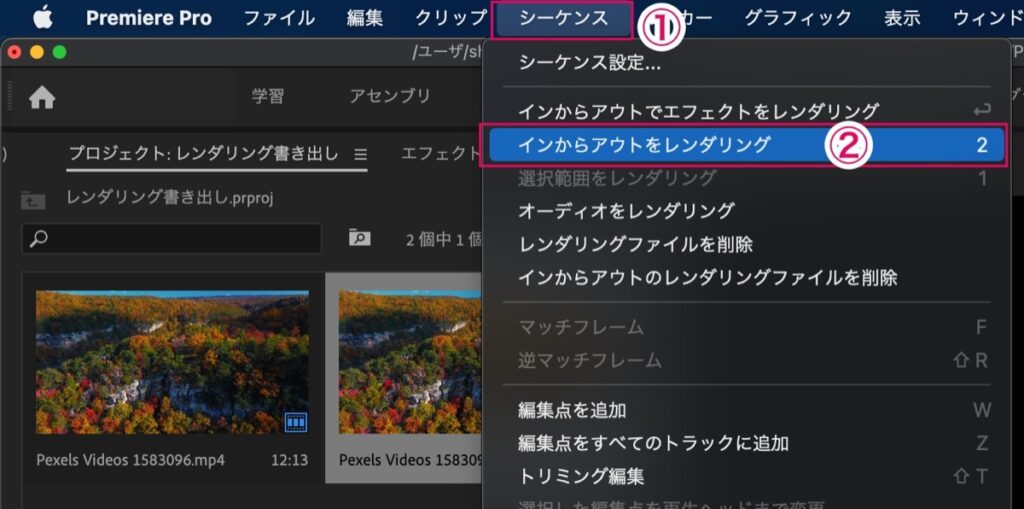Open the 編集 menu

pyautogui.click(x=364, y=18)
